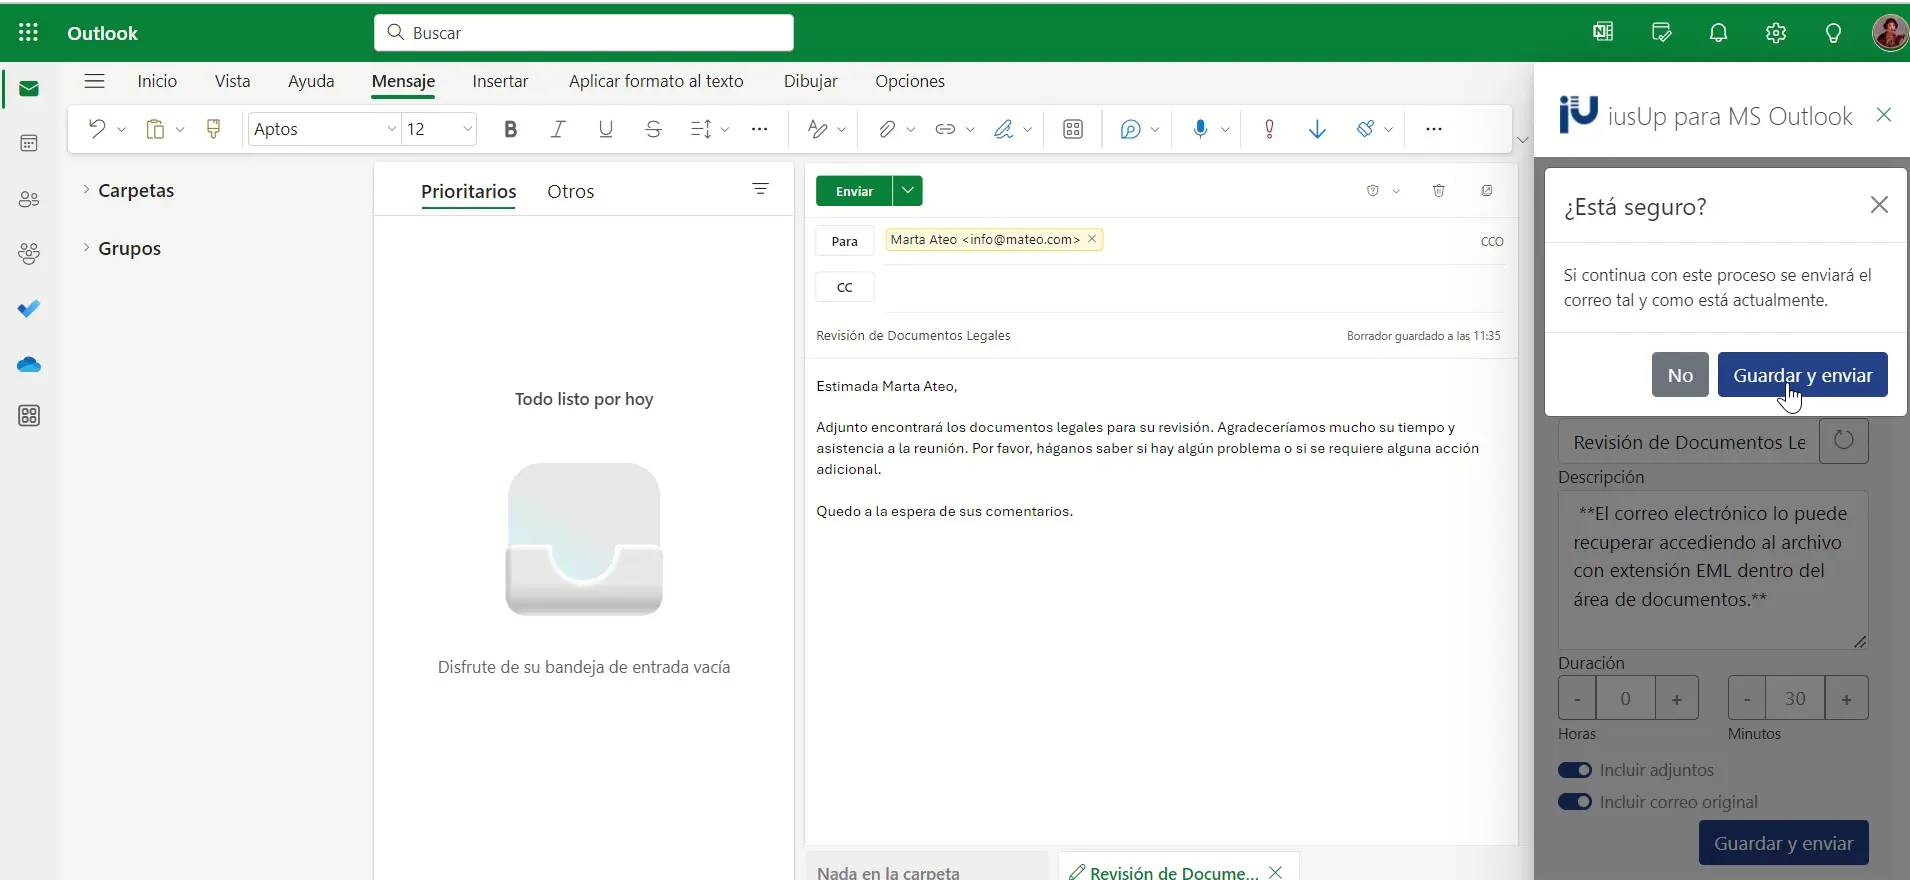Open the dictate microphone tool

click(1200, 129)
